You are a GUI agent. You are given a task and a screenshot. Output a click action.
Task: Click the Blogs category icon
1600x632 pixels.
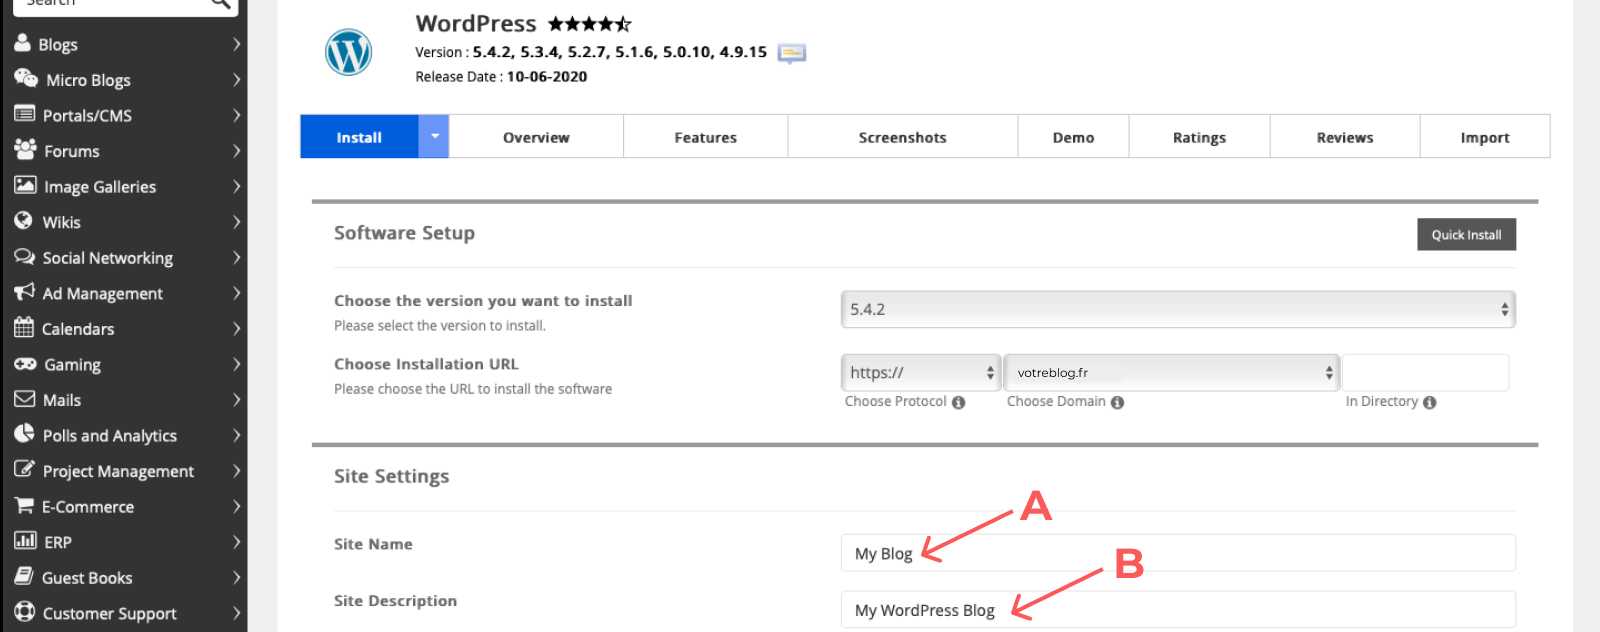(22, 43)
